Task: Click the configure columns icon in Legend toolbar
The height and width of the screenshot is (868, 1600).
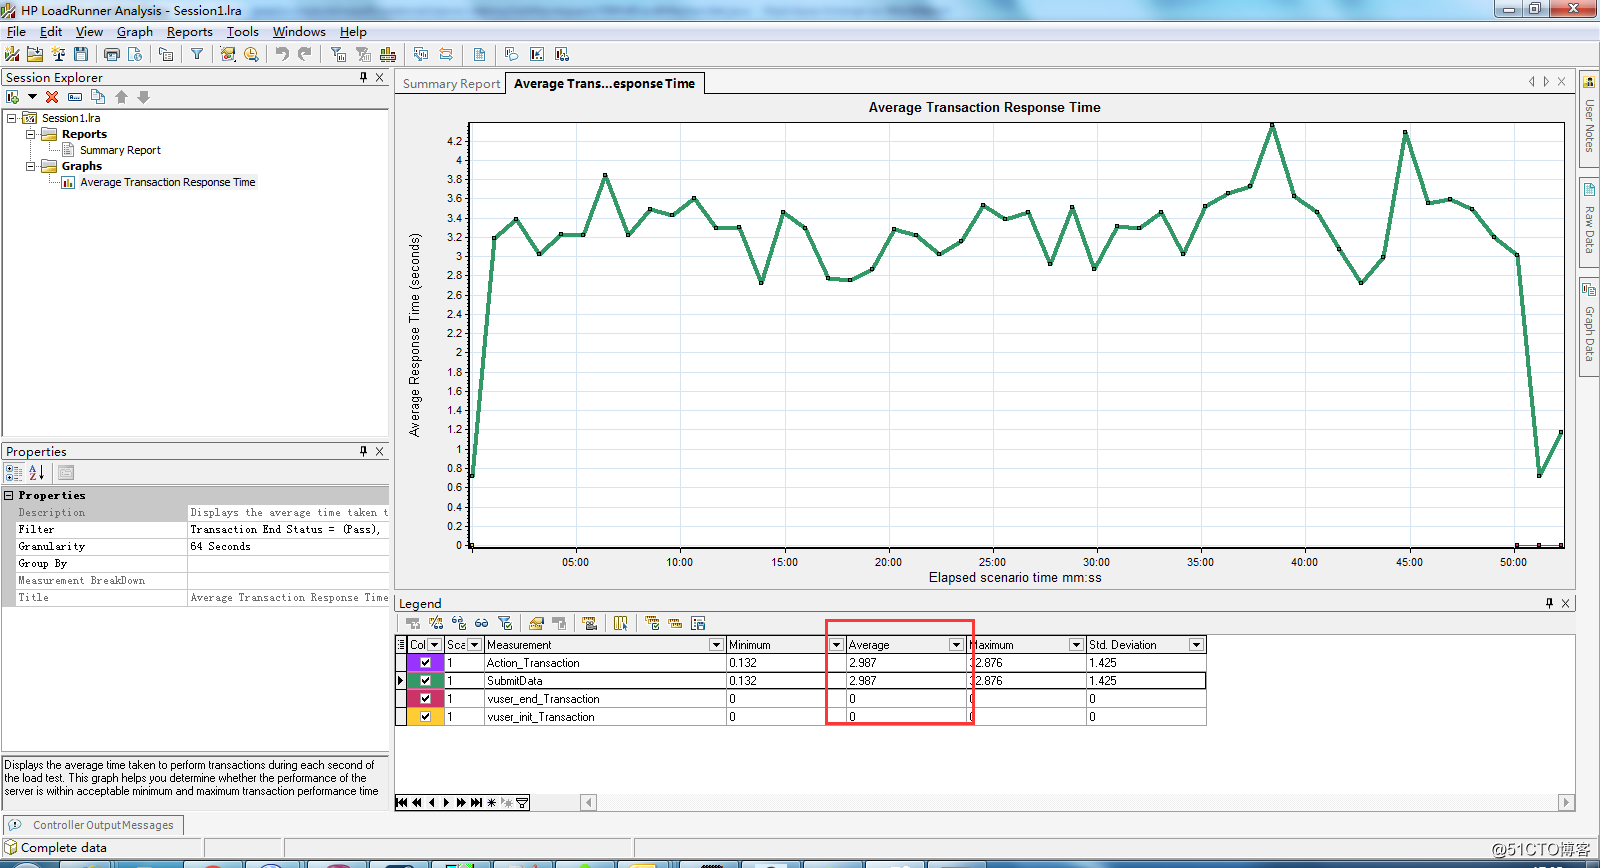Action: tap(621, 623)
